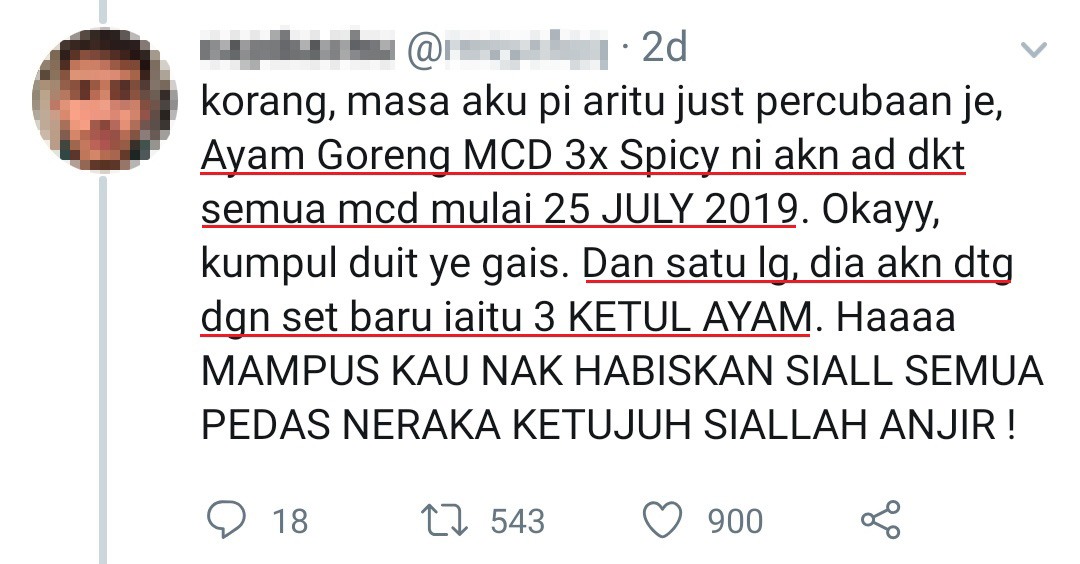
Task: Like the tweet with the heart icon
Action: pyautogui.click(x=662, y=520)
